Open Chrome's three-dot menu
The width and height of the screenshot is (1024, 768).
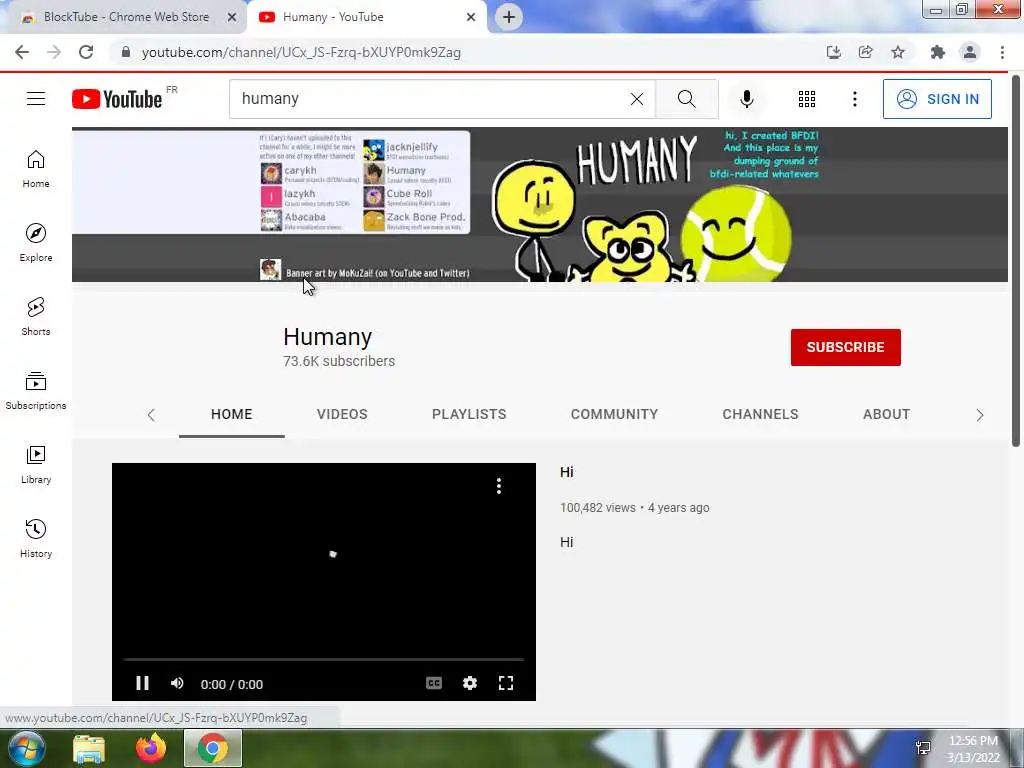pyautogui.click(x=1002, y=52)
